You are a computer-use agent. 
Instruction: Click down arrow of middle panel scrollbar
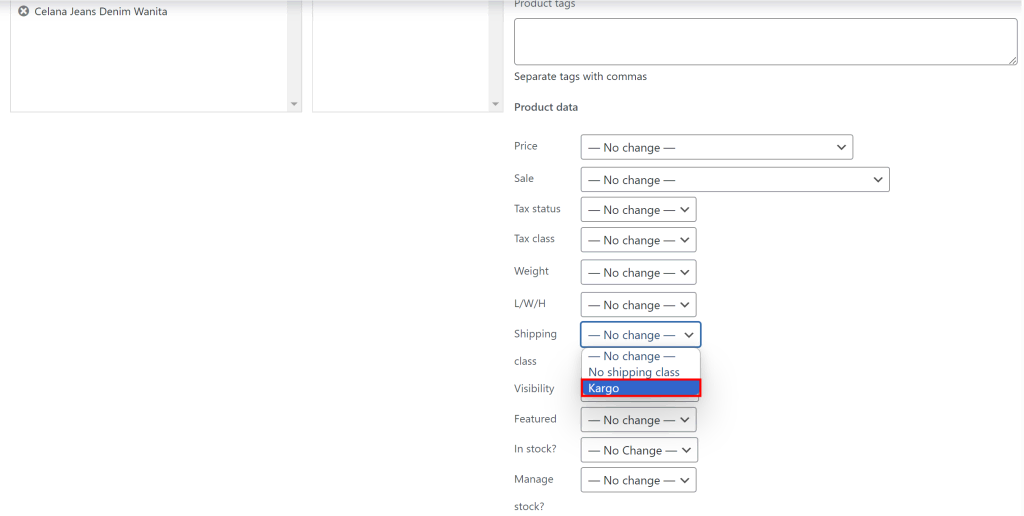[495, 104]
